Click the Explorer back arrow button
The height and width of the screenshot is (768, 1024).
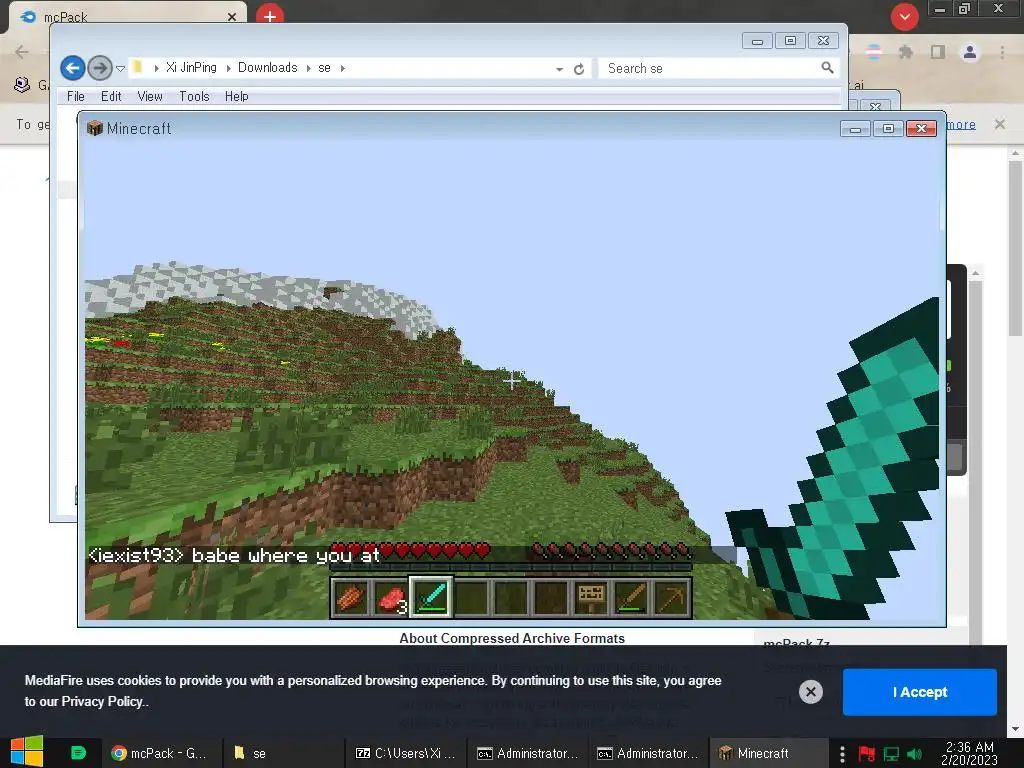72,68
